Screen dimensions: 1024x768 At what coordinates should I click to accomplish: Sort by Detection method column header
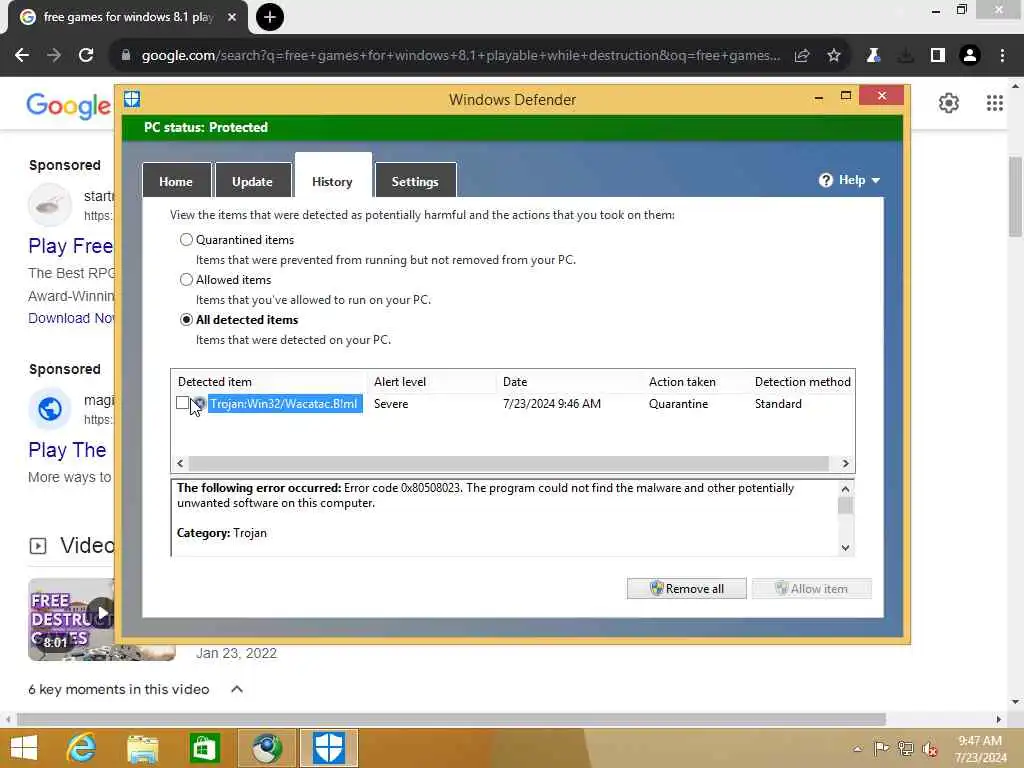click(x=802, y=381)
